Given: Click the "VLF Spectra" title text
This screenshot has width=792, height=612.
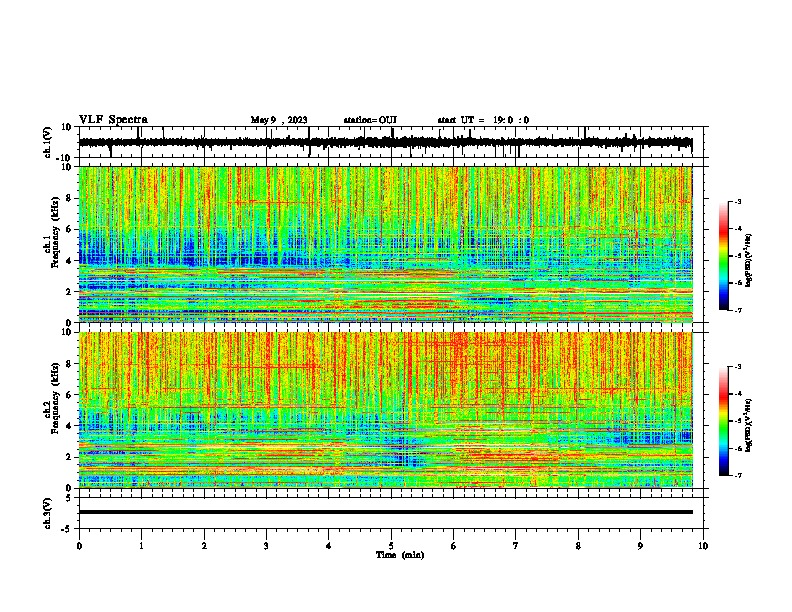Looking at the screenshot, I should [113, 120].
